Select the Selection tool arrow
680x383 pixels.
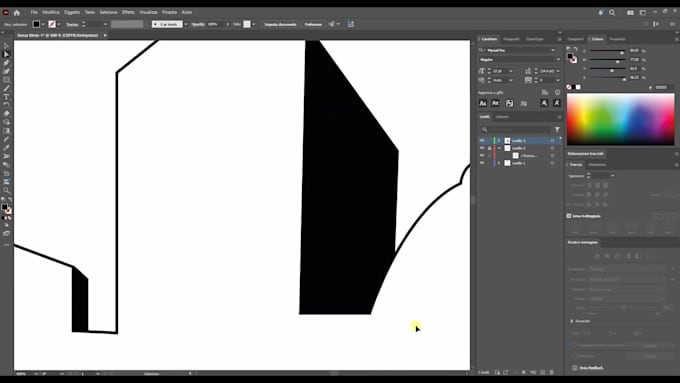tap(6, 46)
